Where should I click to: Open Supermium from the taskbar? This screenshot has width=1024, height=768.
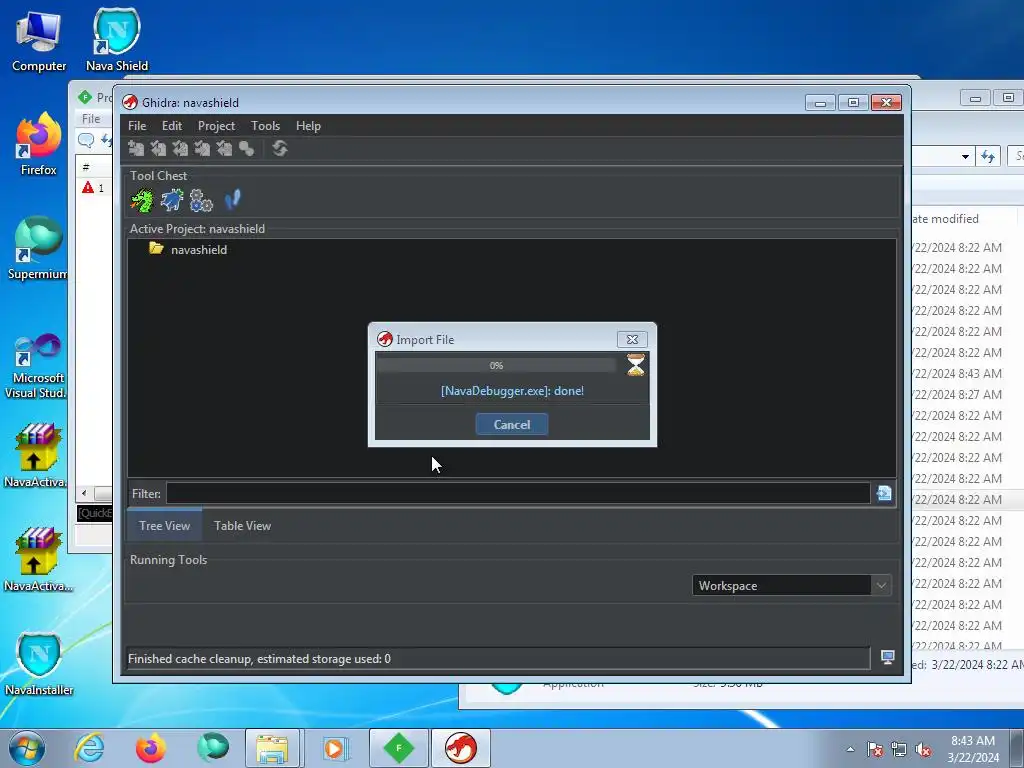[213, 748]
